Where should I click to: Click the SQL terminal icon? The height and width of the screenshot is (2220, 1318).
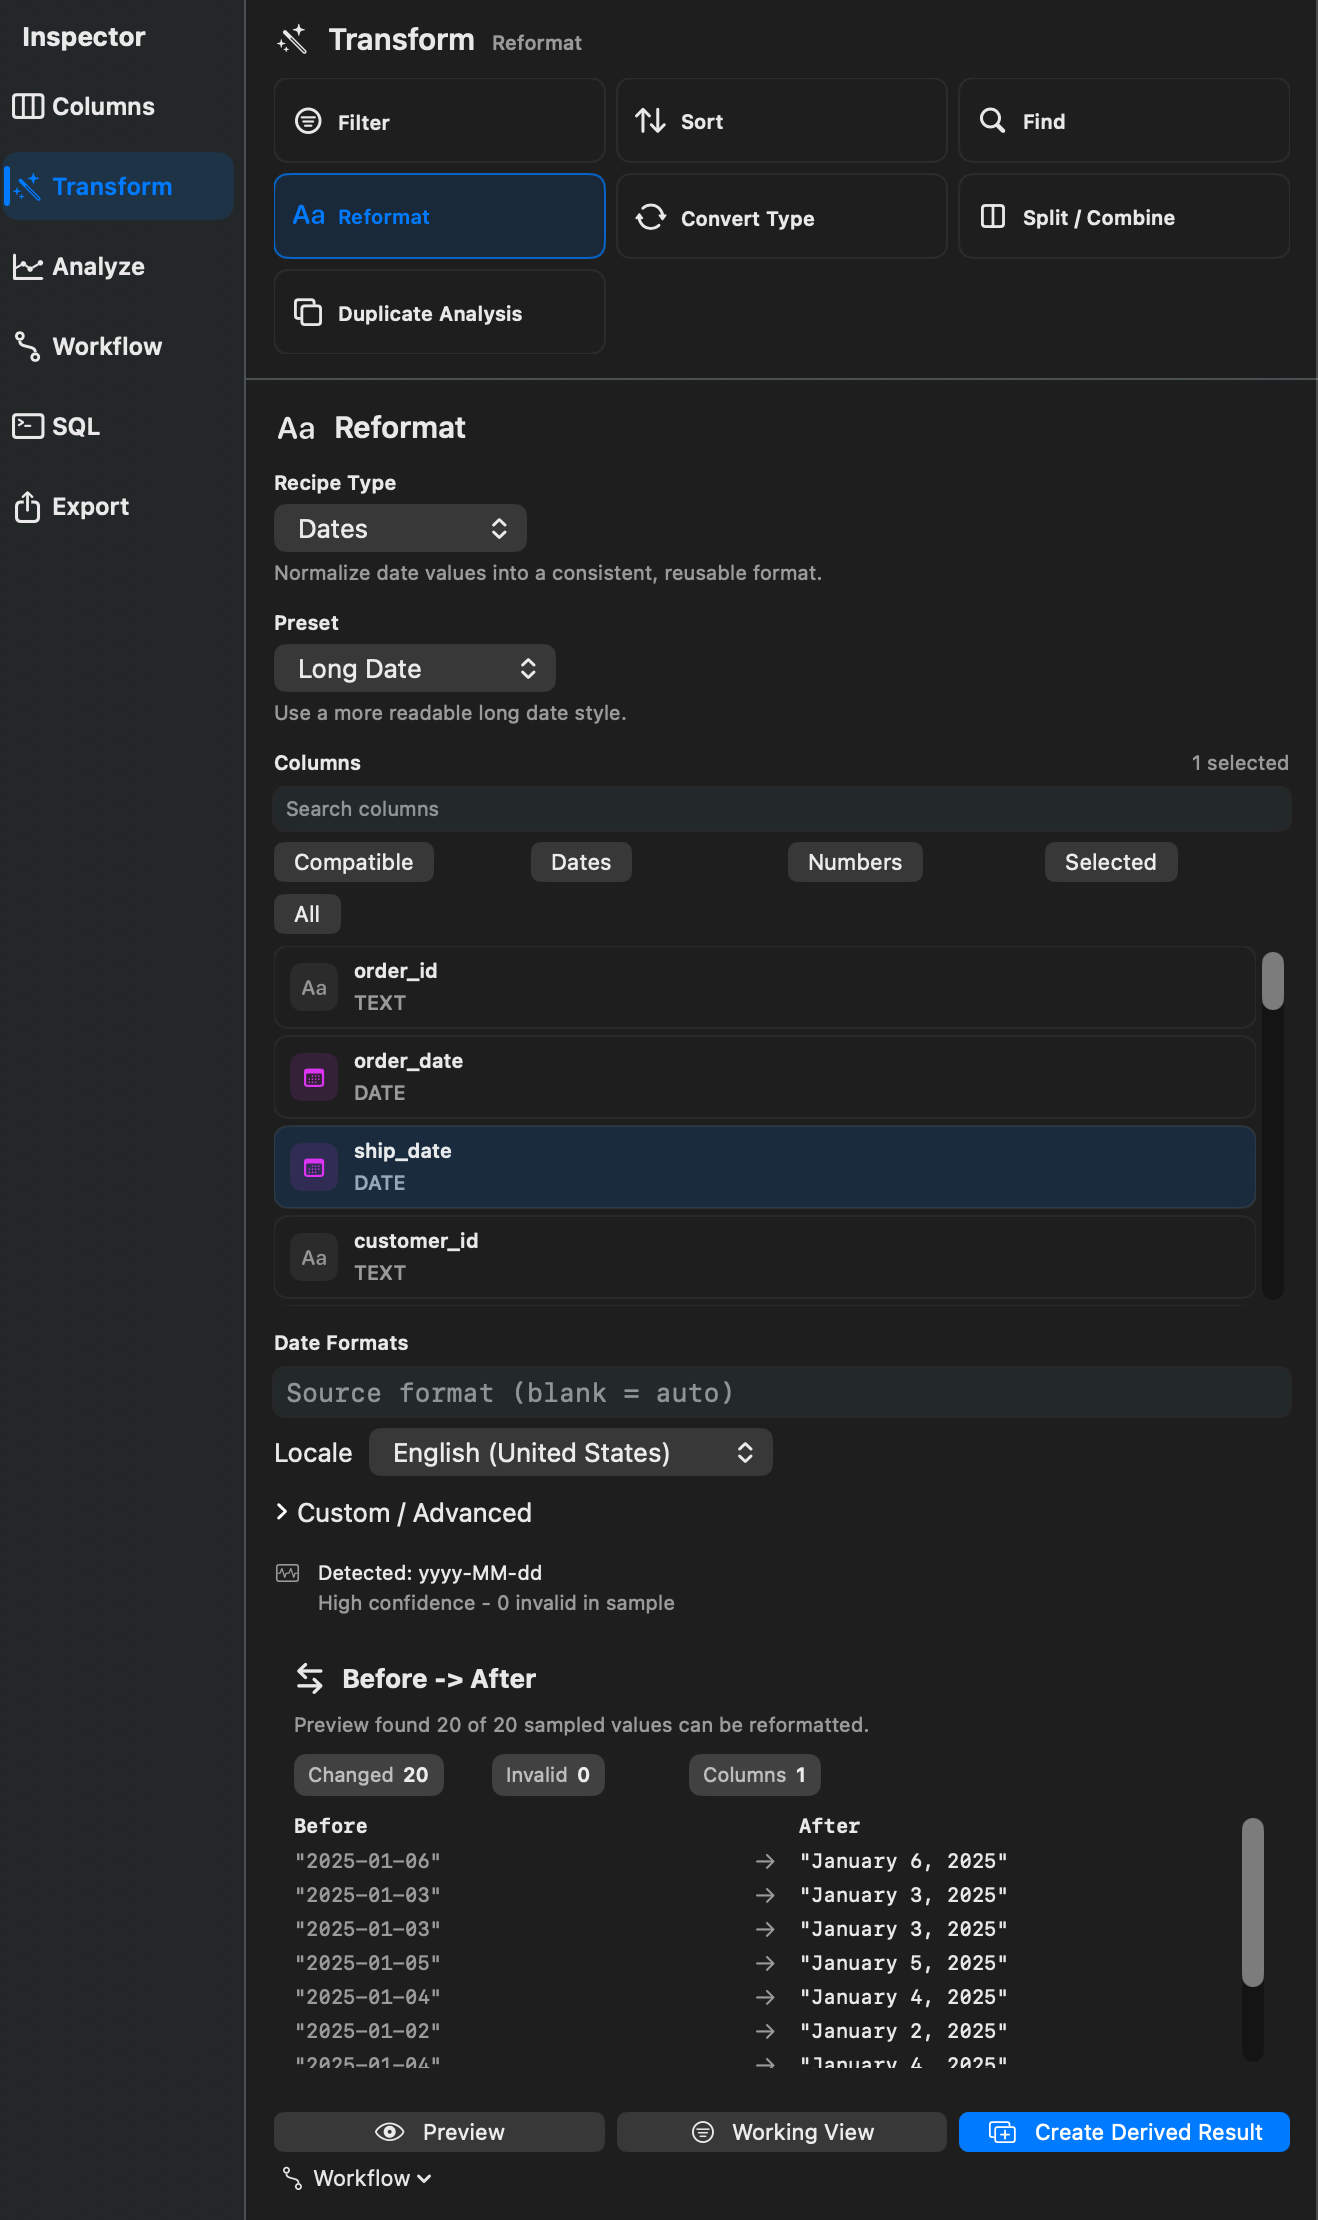pos(28,426)
